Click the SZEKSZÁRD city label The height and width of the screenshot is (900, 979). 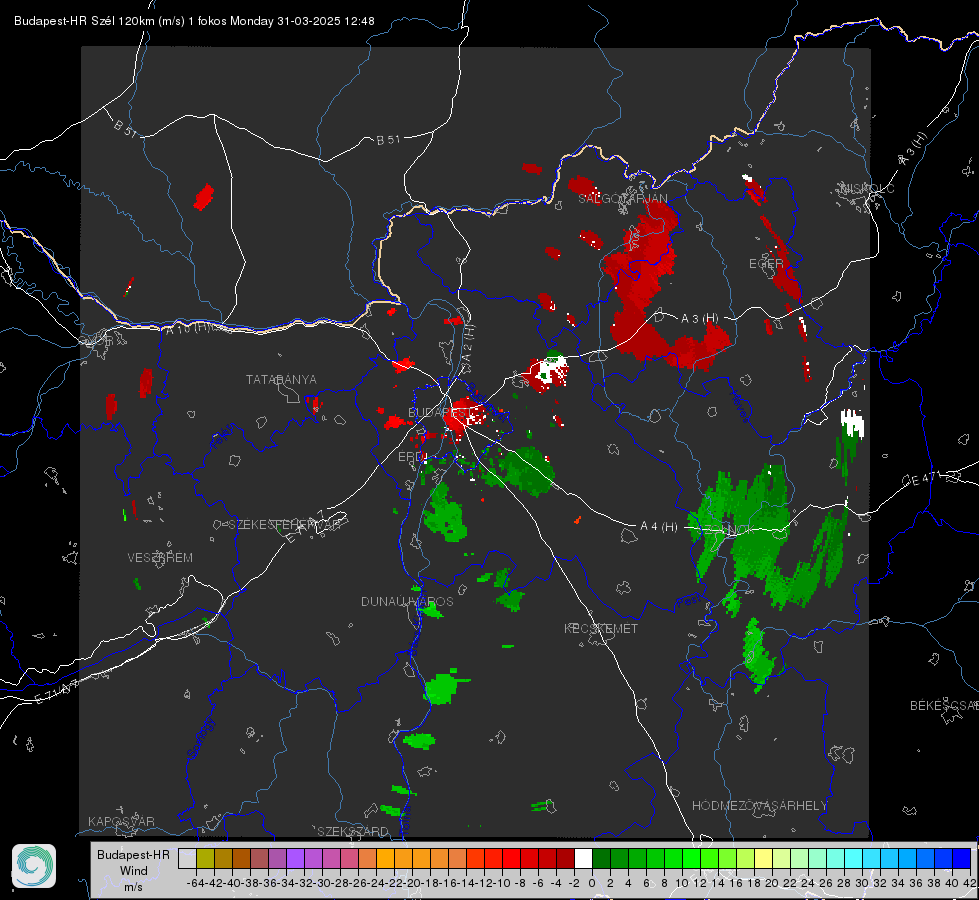[x=353, y=831]
